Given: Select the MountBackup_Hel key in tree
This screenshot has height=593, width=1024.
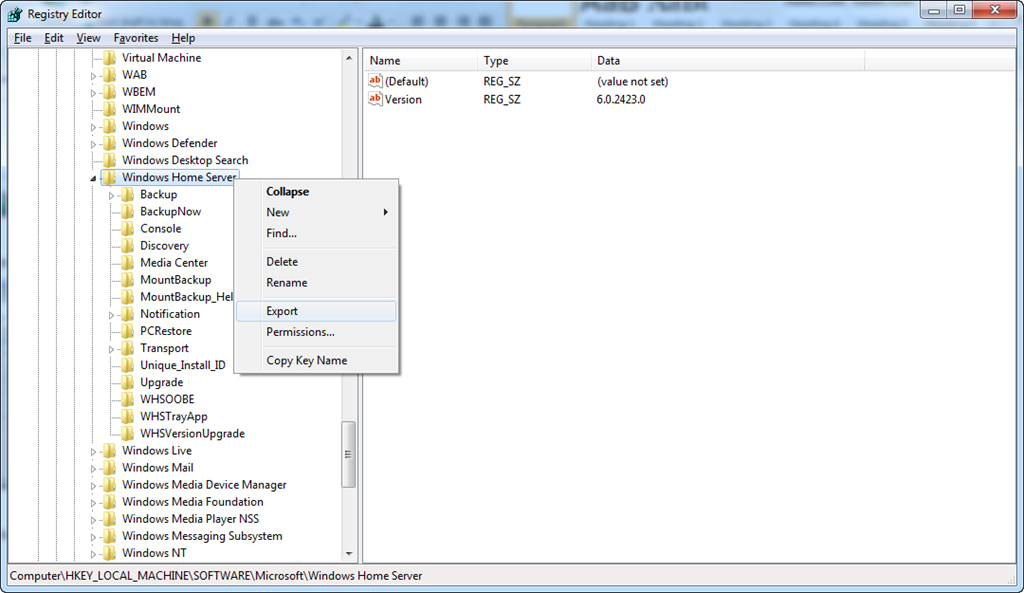Looking at the screenshot, I should tap(186, 296).
